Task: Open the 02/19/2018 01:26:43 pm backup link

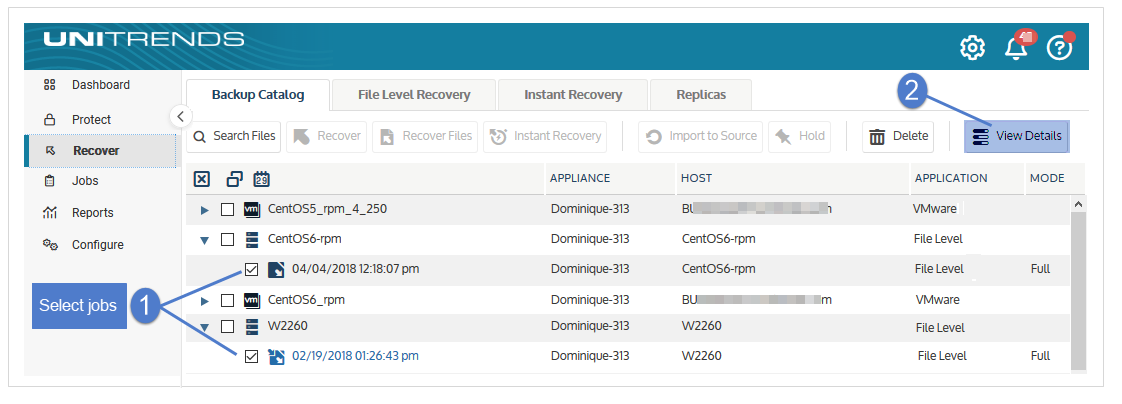Action: click(x=355, y=356)
